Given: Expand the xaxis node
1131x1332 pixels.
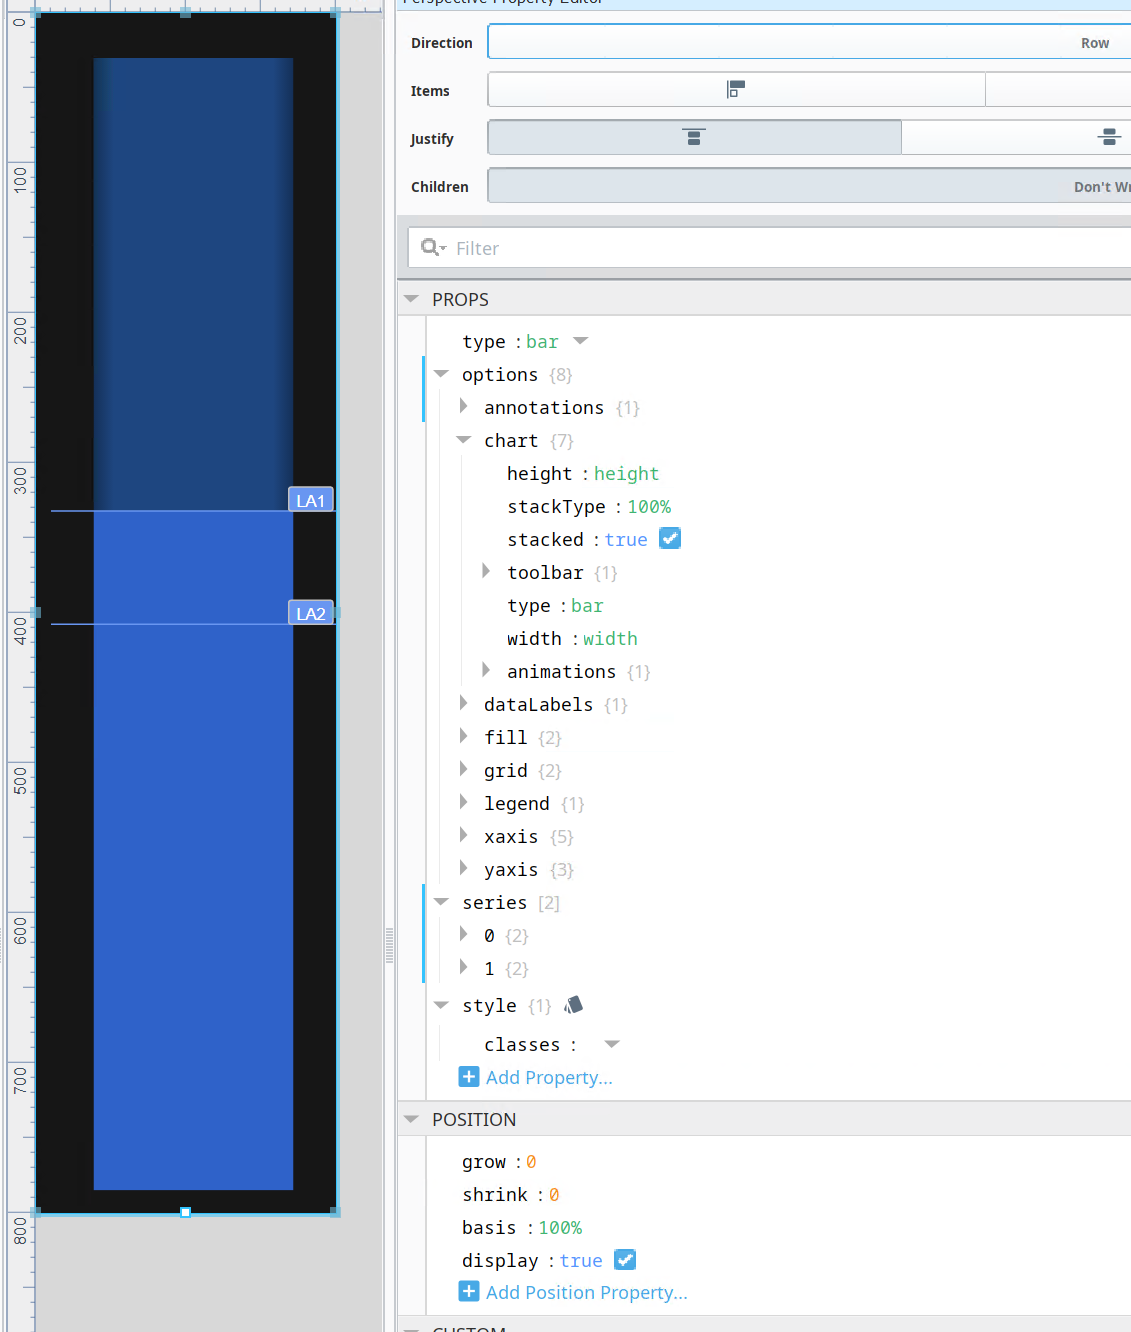Looking at the screenshot, I should pos(463,835).
